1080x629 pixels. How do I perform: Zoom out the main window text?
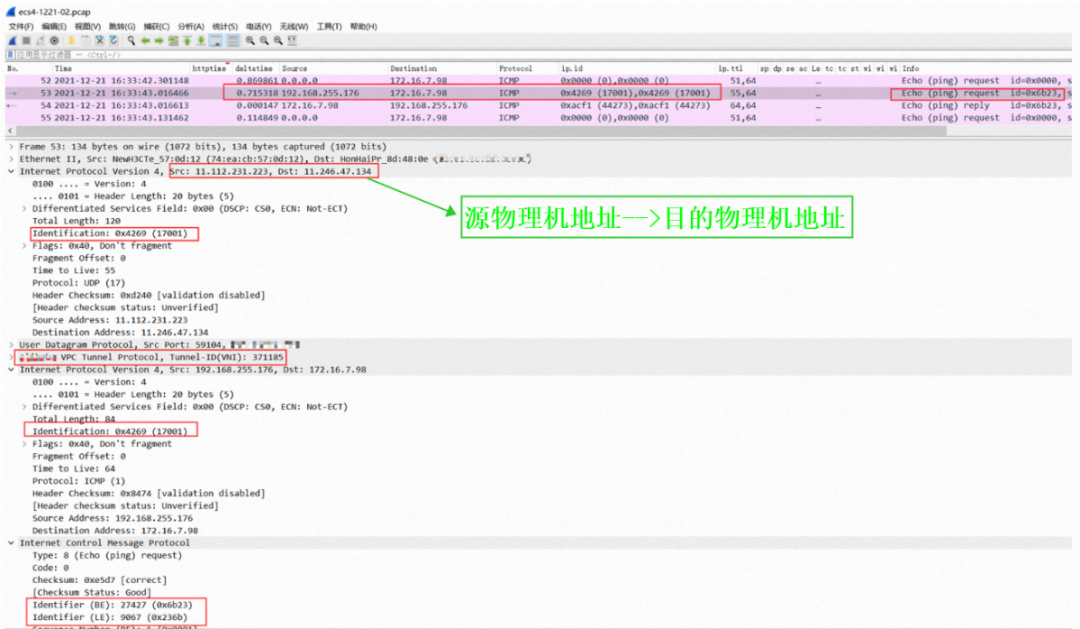tap(264, 41)
